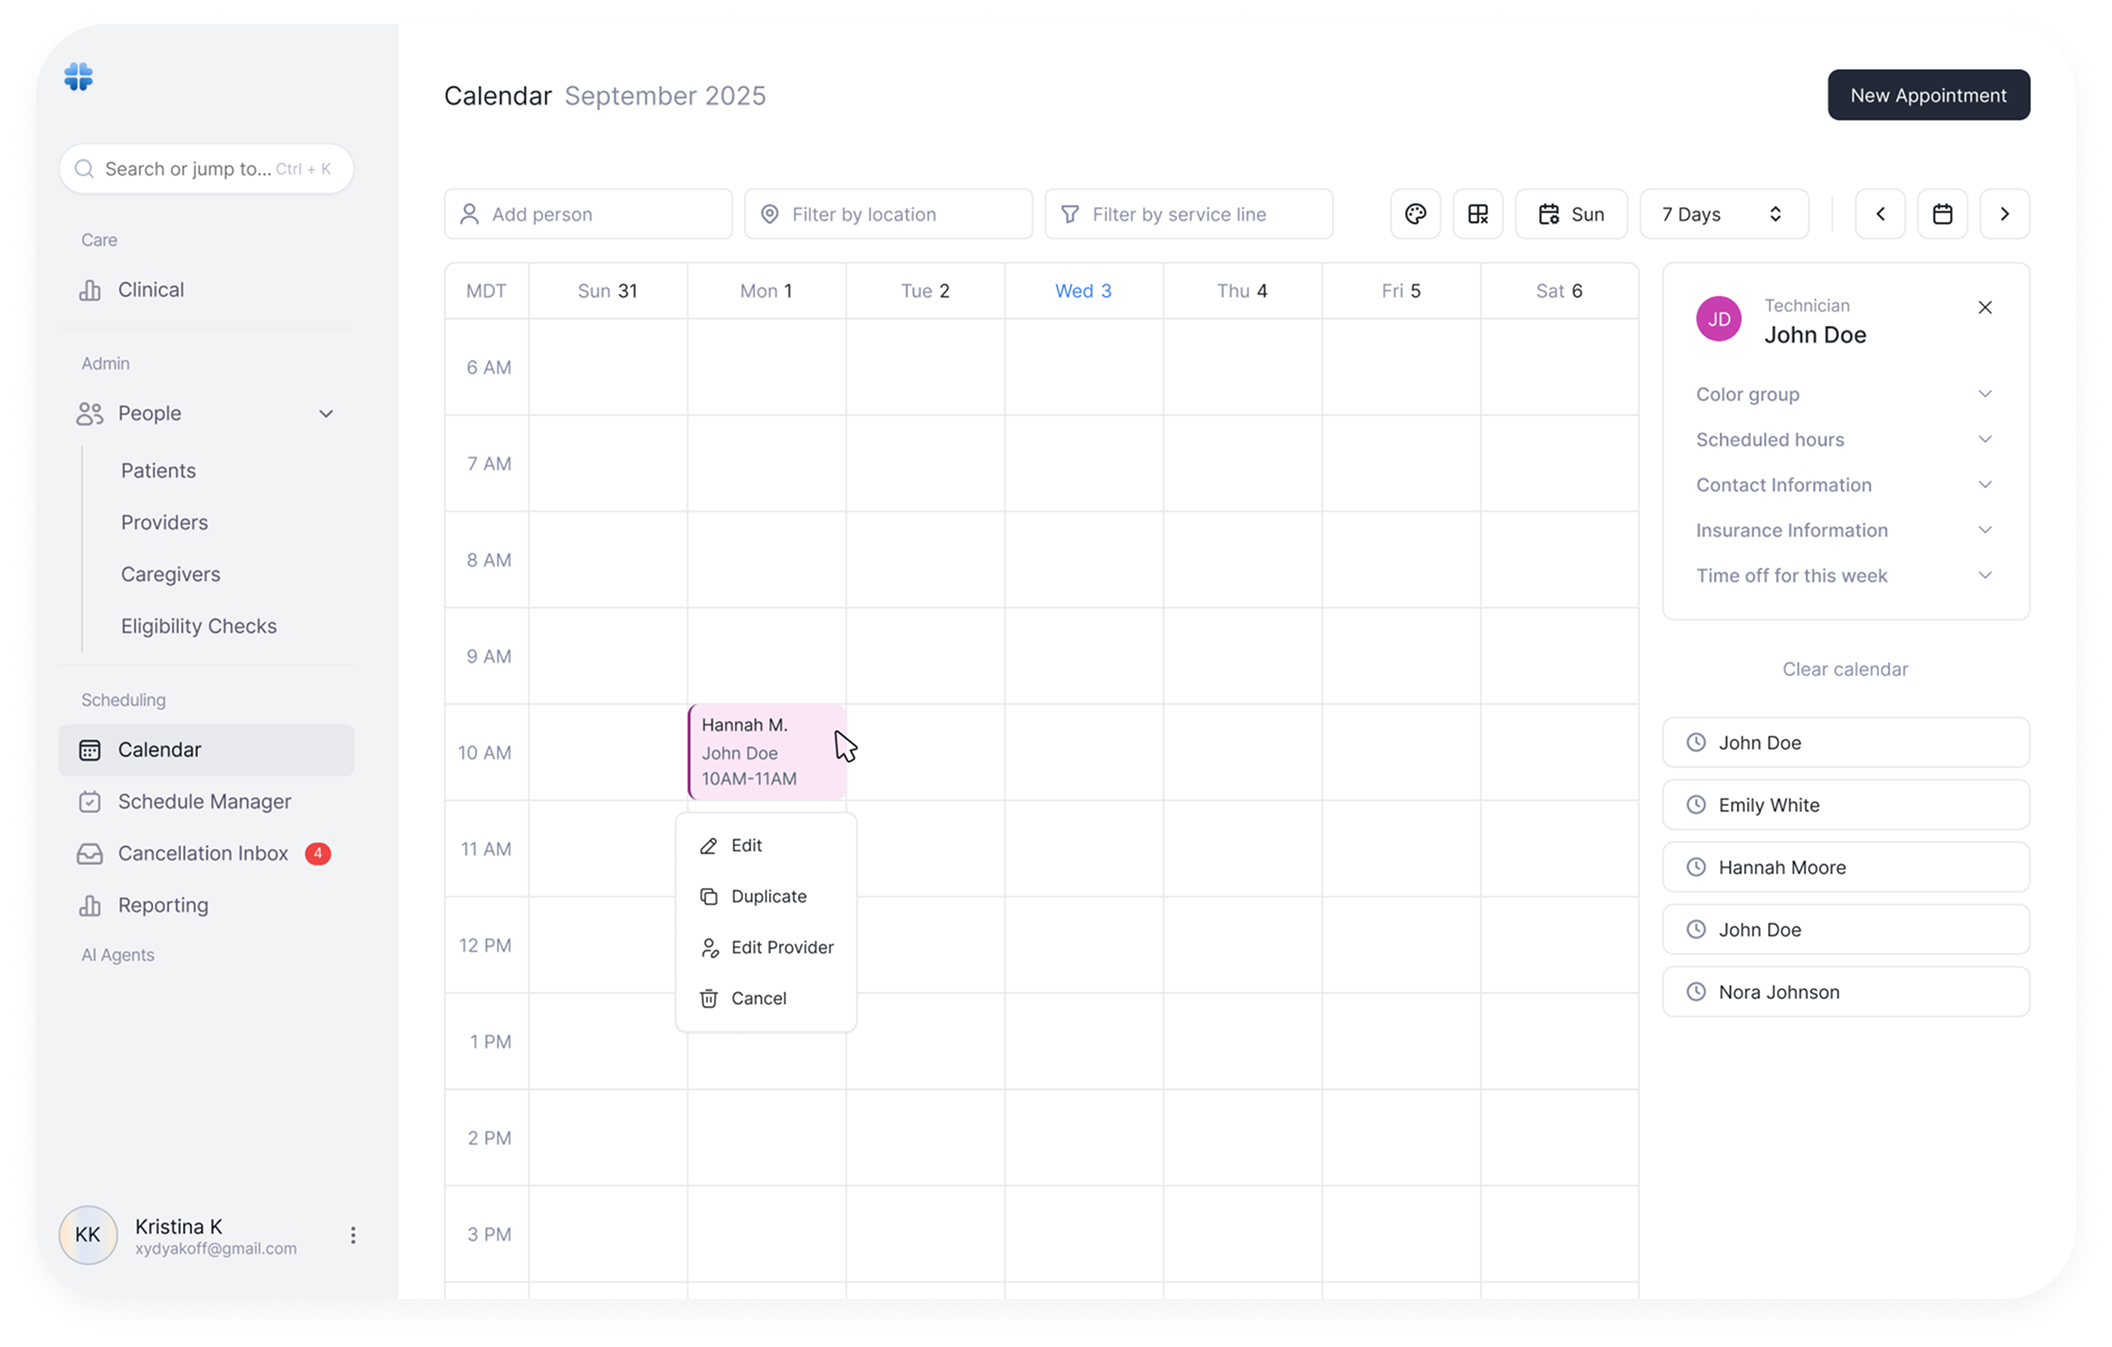Open the Cancellation Inbox from the sidebar
This screenshot has height=1347, width=2112.
(x=203, y=853)
